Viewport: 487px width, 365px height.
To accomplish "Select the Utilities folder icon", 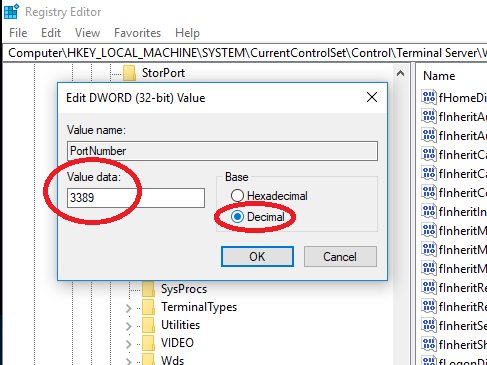I will tap(148, 325).
